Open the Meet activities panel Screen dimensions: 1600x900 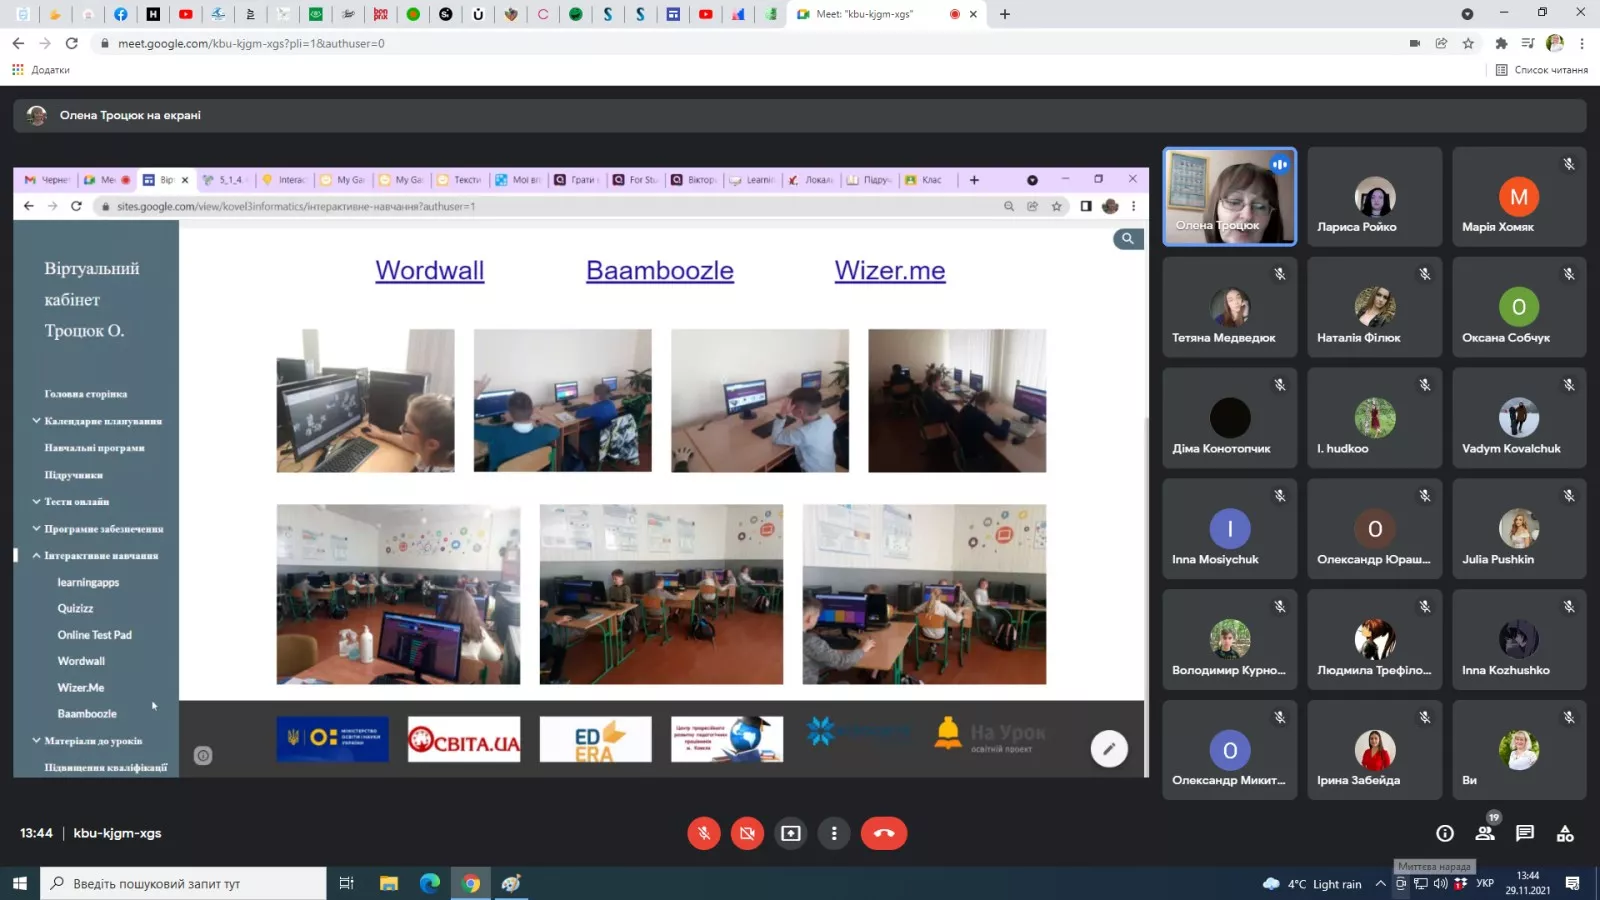pos(1565,833)
